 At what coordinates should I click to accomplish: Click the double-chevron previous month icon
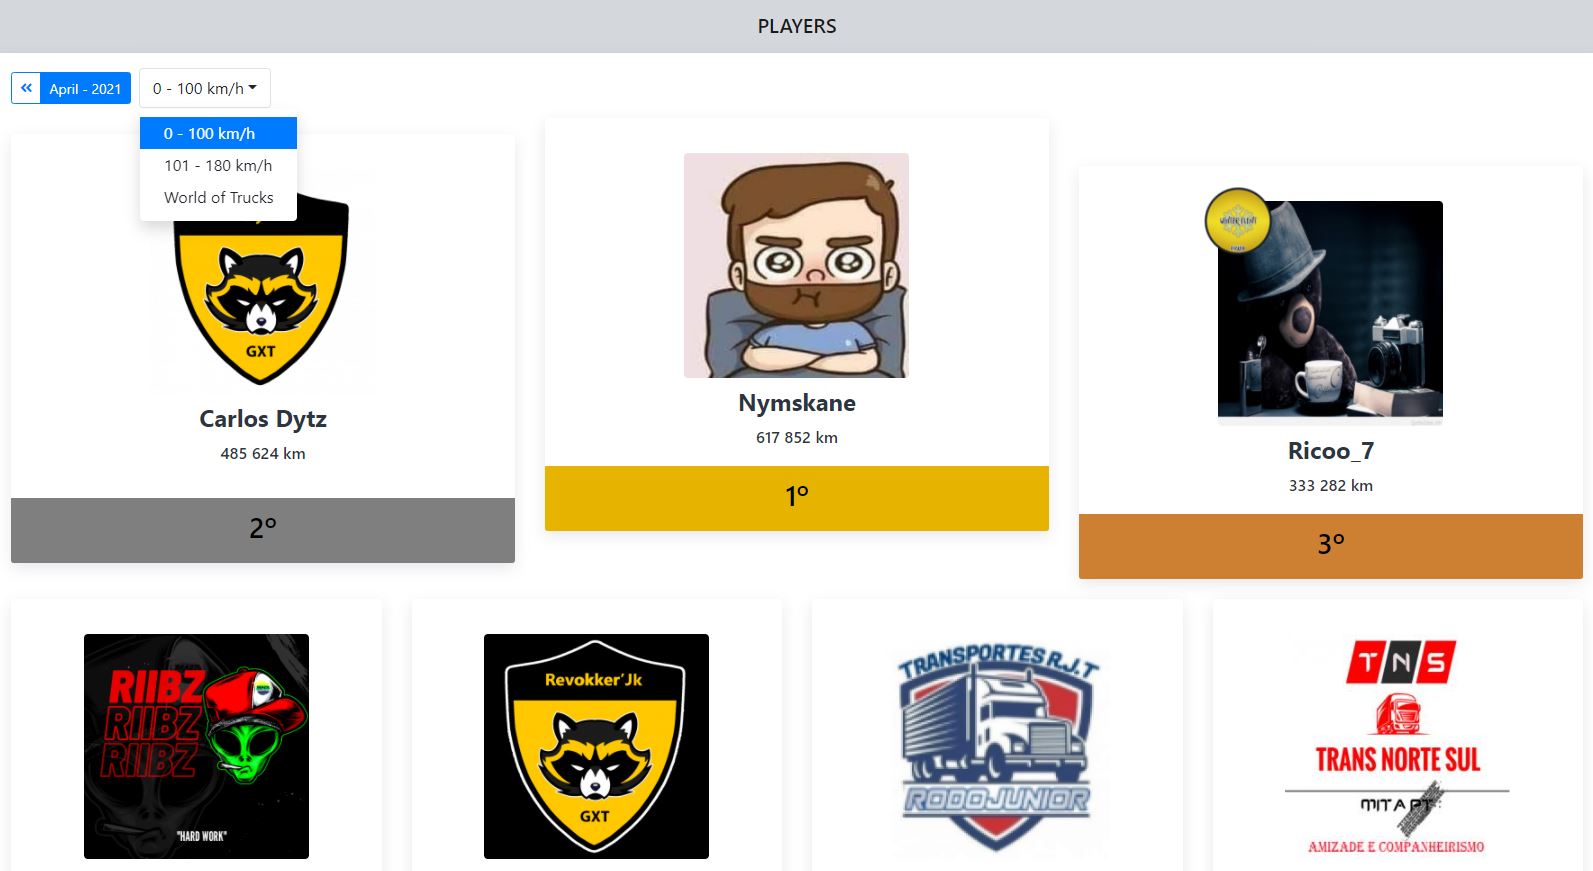click(26, 88)
